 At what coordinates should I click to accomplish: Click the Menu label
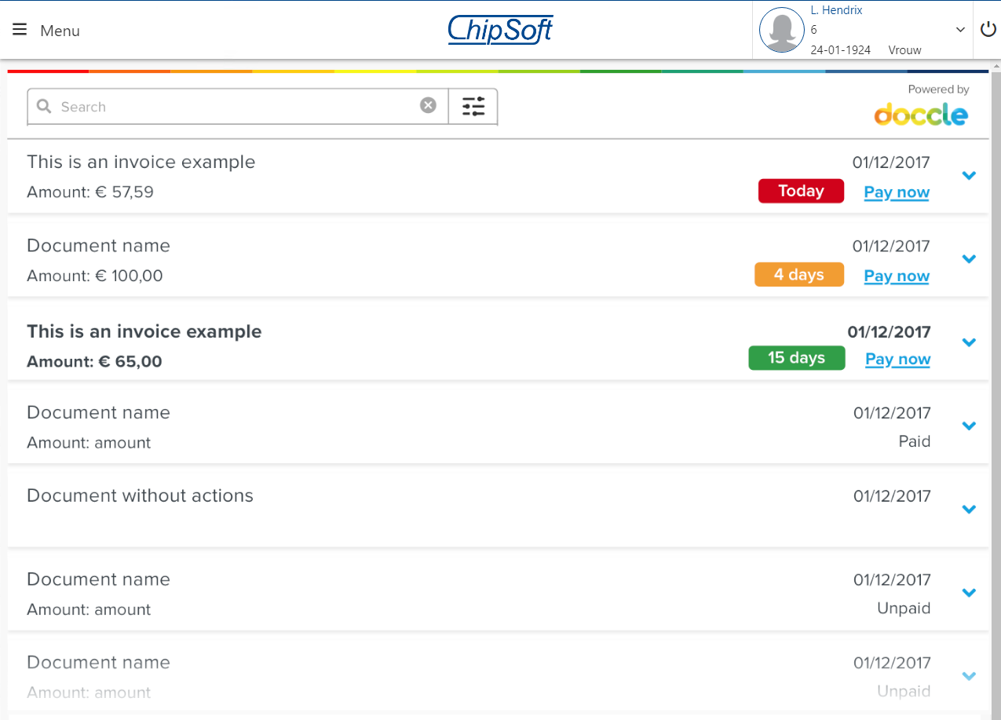[60, 31]
